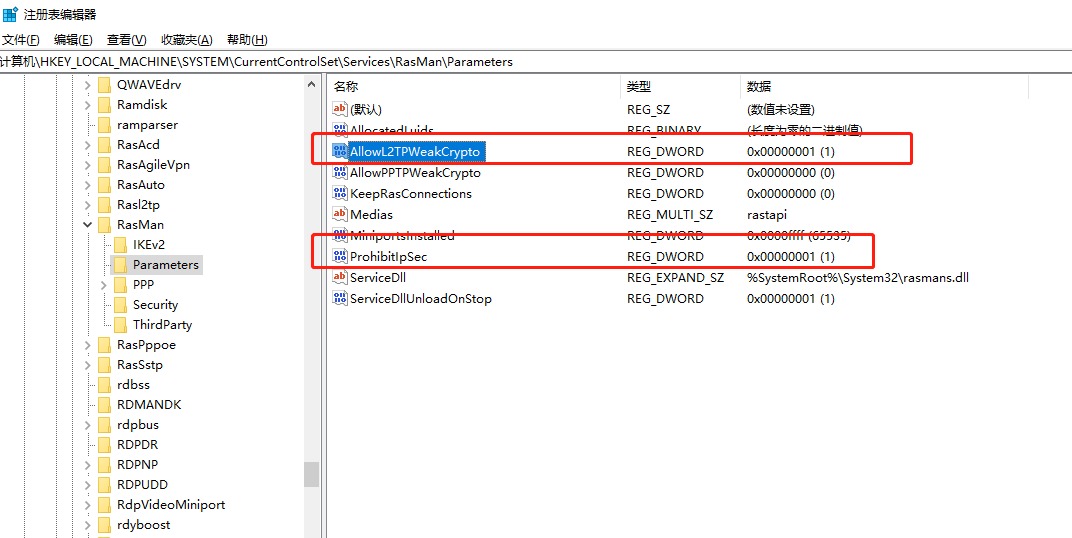Open the 编辑(E) menu

pos(73,40)
